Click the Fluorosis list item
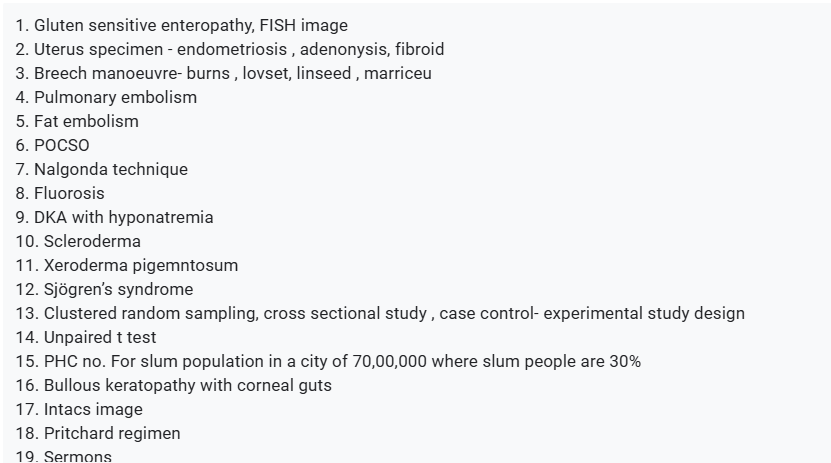 [60, 193]
